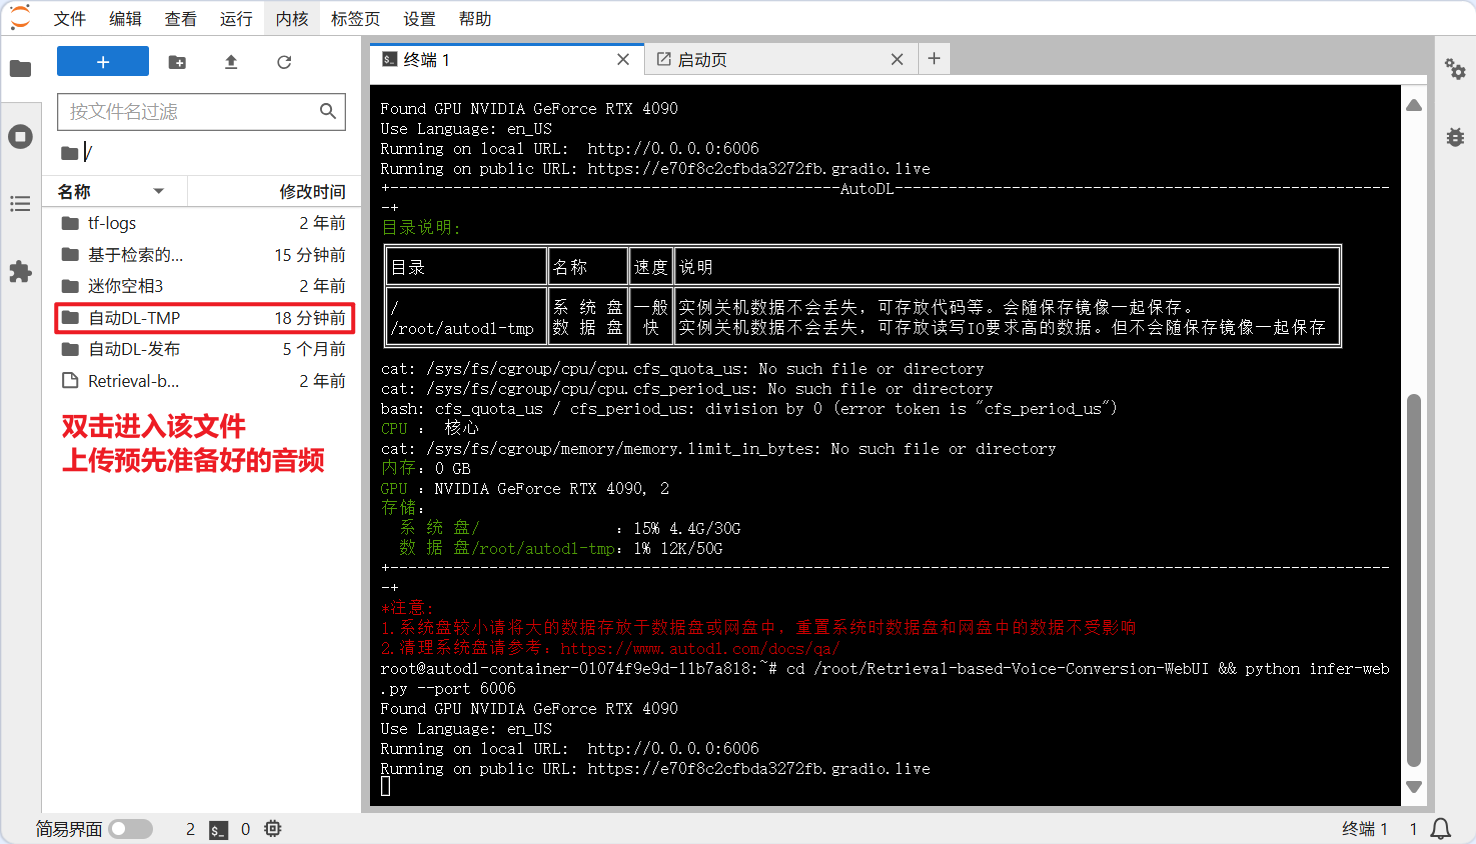The image size is (1476, 844).
Task: Click the Jupyter logo icon
Action: (x=20, y=18)
